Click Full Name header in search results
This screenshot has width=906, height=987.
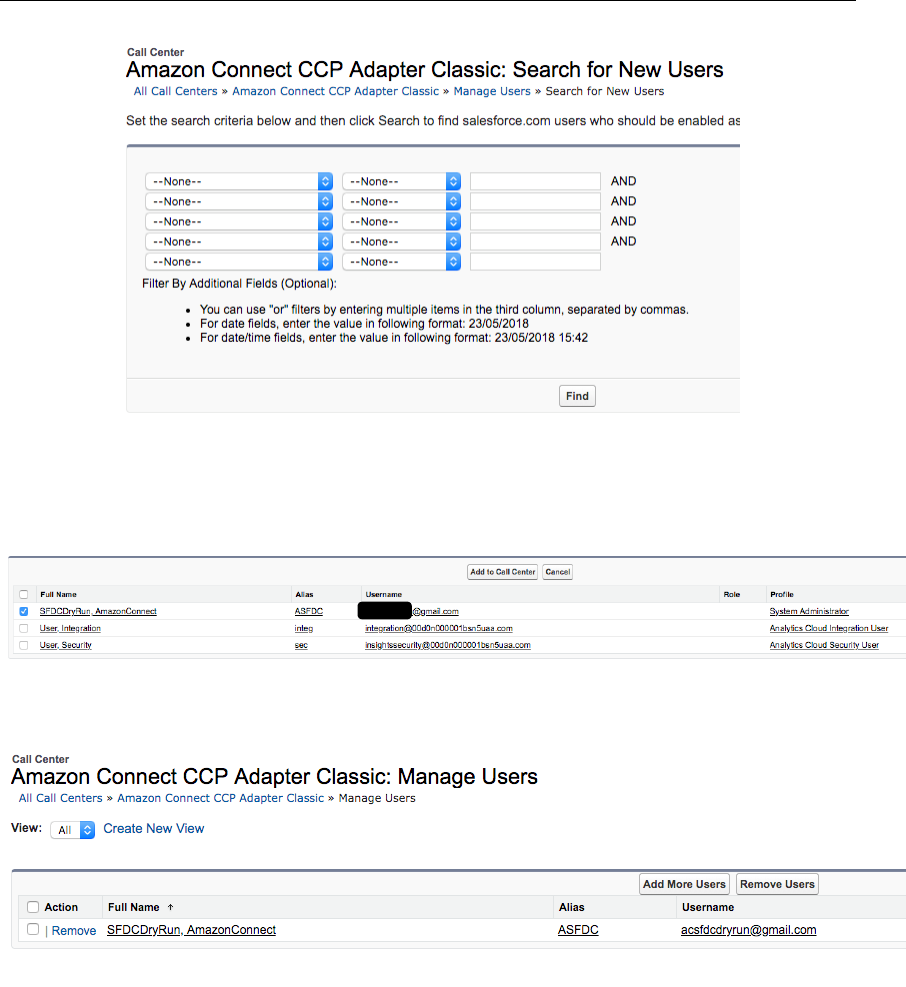pos(59,594)
